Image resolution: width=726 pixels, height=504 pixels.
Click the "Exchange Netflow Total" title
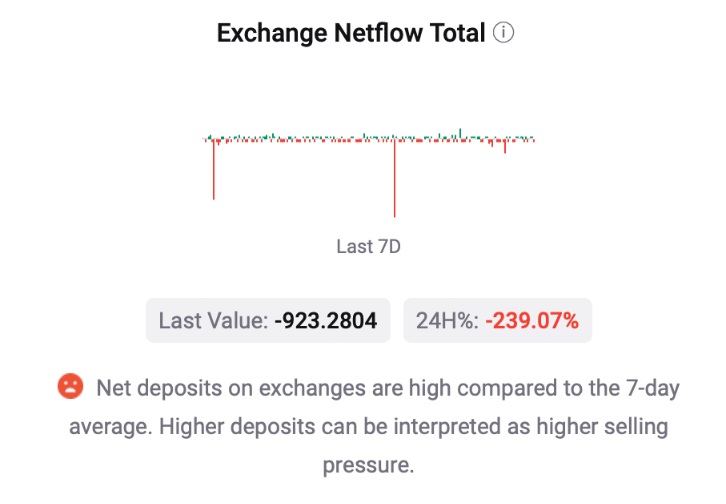[x=351, y=33]
